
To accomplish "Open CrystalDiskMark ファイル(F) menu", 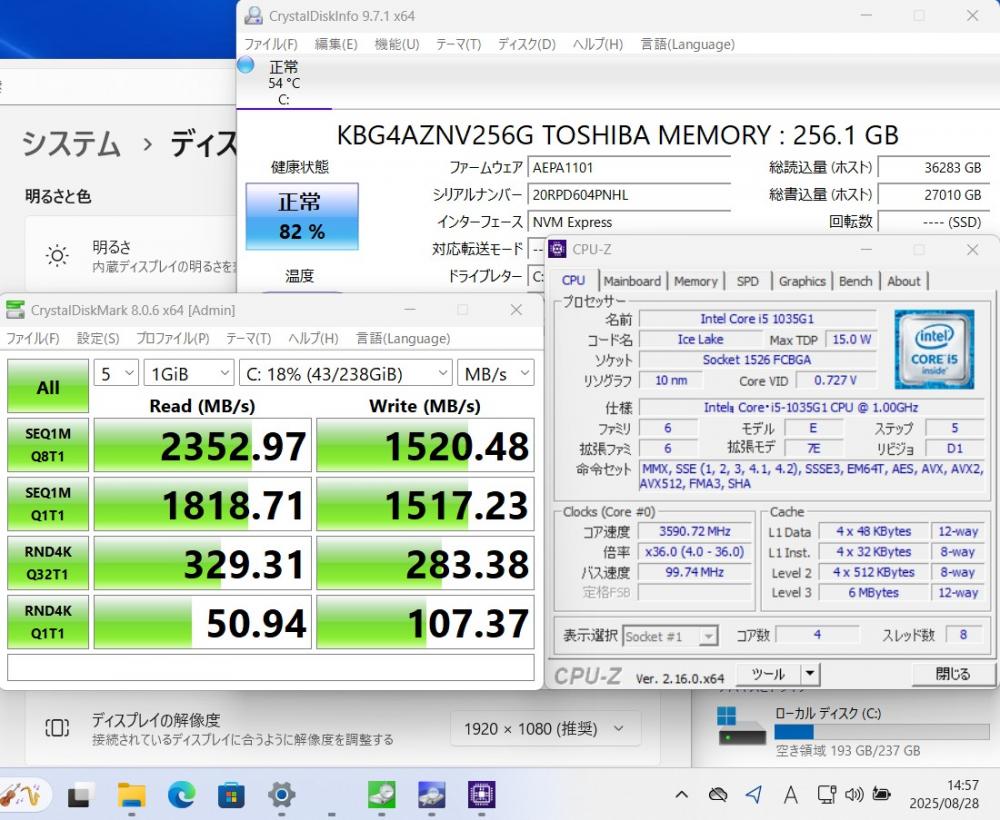I will click(x=33, y=338).
